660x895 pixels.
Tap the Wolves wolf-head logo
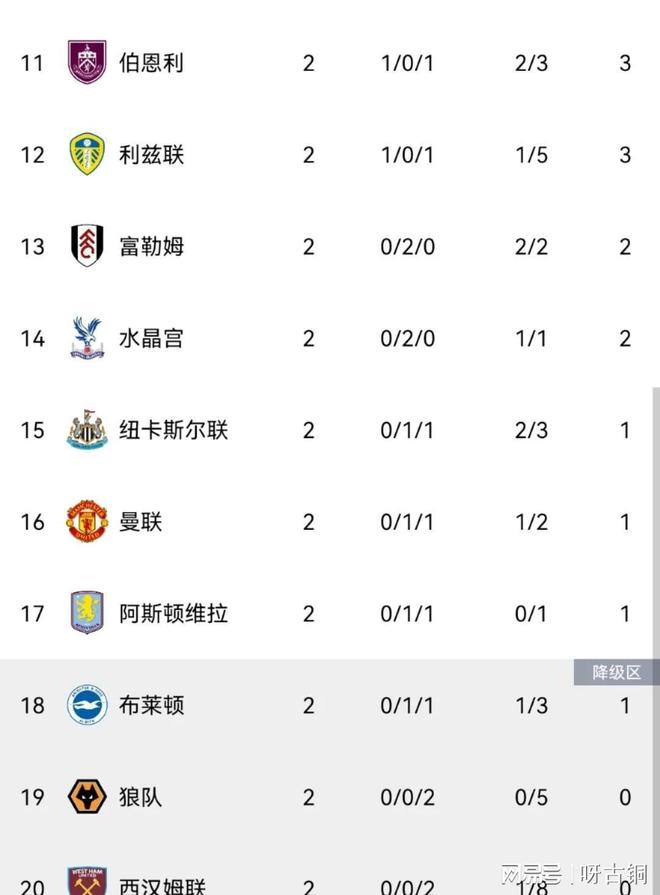pyautogui.click(x=87, y=797)
